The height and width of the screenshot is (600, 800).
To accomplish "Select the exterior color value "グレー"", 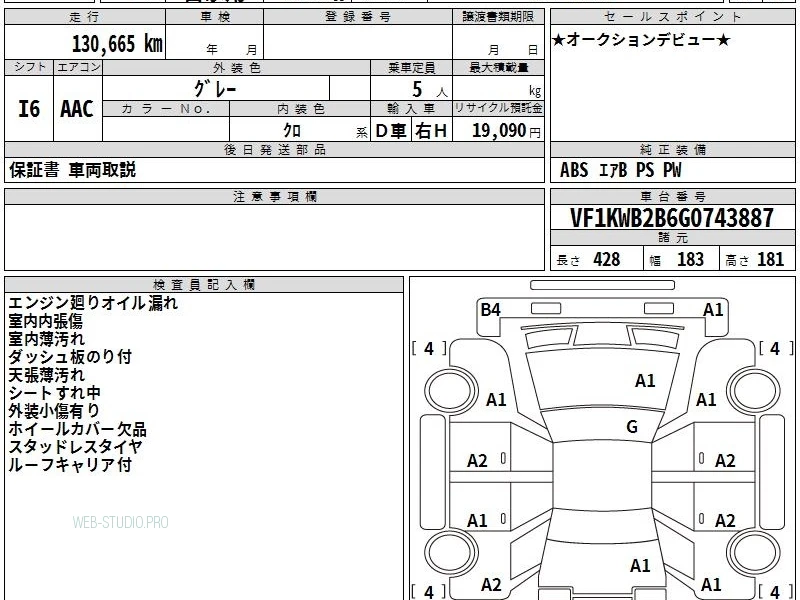I will (x=215, y=88).
